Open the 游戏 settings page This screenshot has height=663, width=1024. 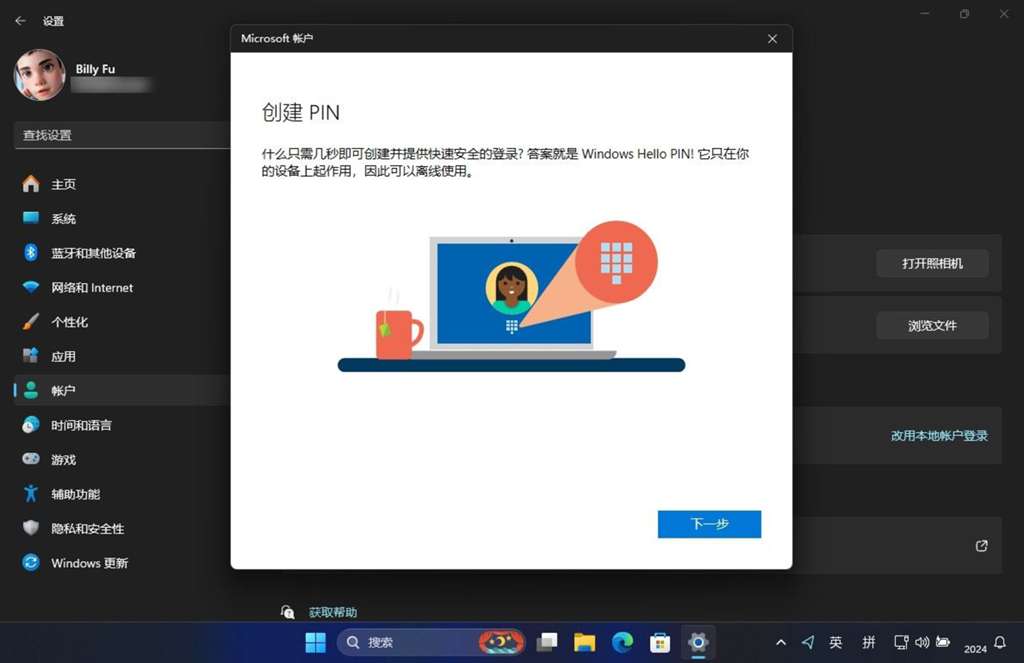[122, 459]
